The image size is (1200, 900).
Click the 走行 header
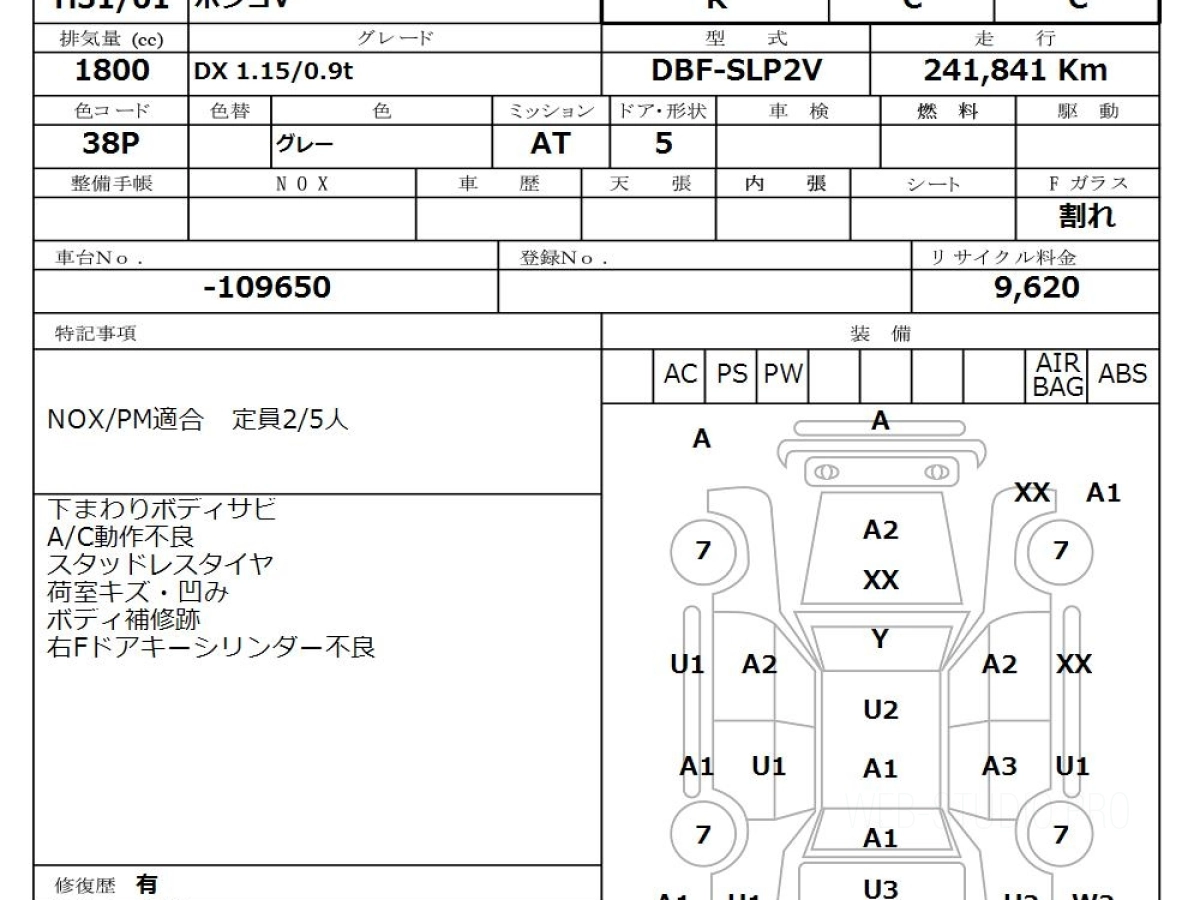1013,38
